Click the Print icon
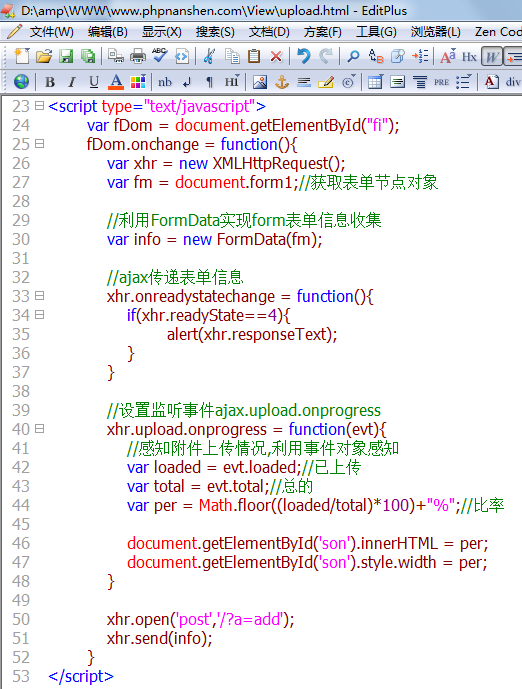Image resolution: width=522 pixels, height=689 pixels. pyautogui.click(x=138, y=56)
